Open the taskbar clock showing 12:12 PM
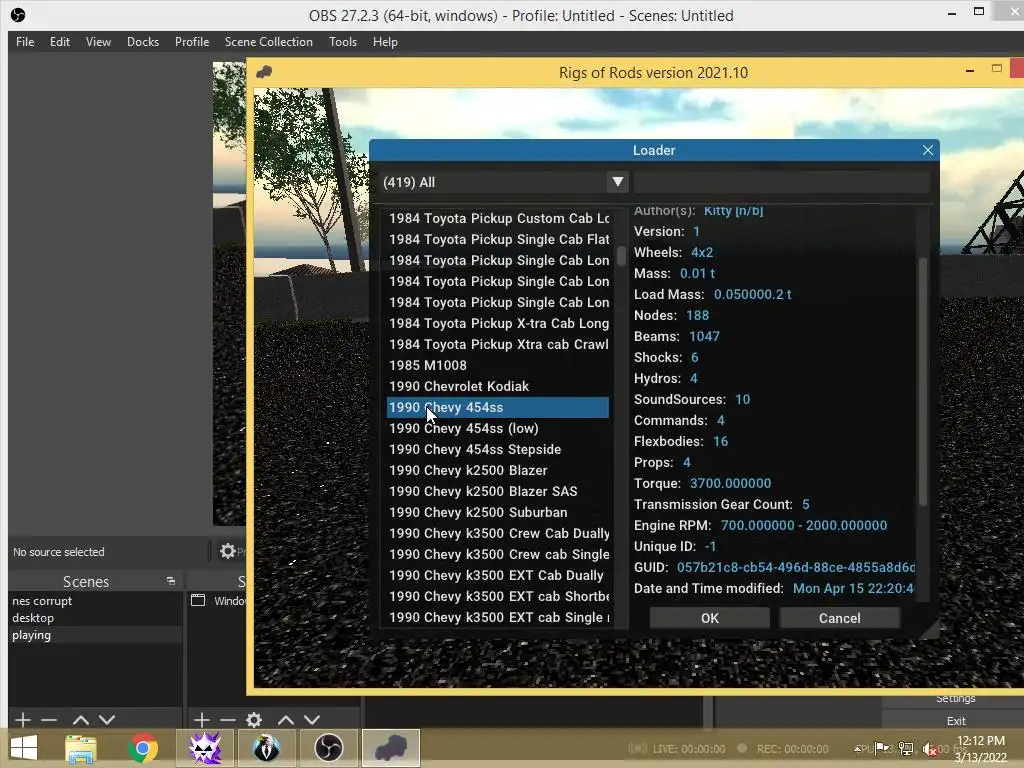 point(981,749)
